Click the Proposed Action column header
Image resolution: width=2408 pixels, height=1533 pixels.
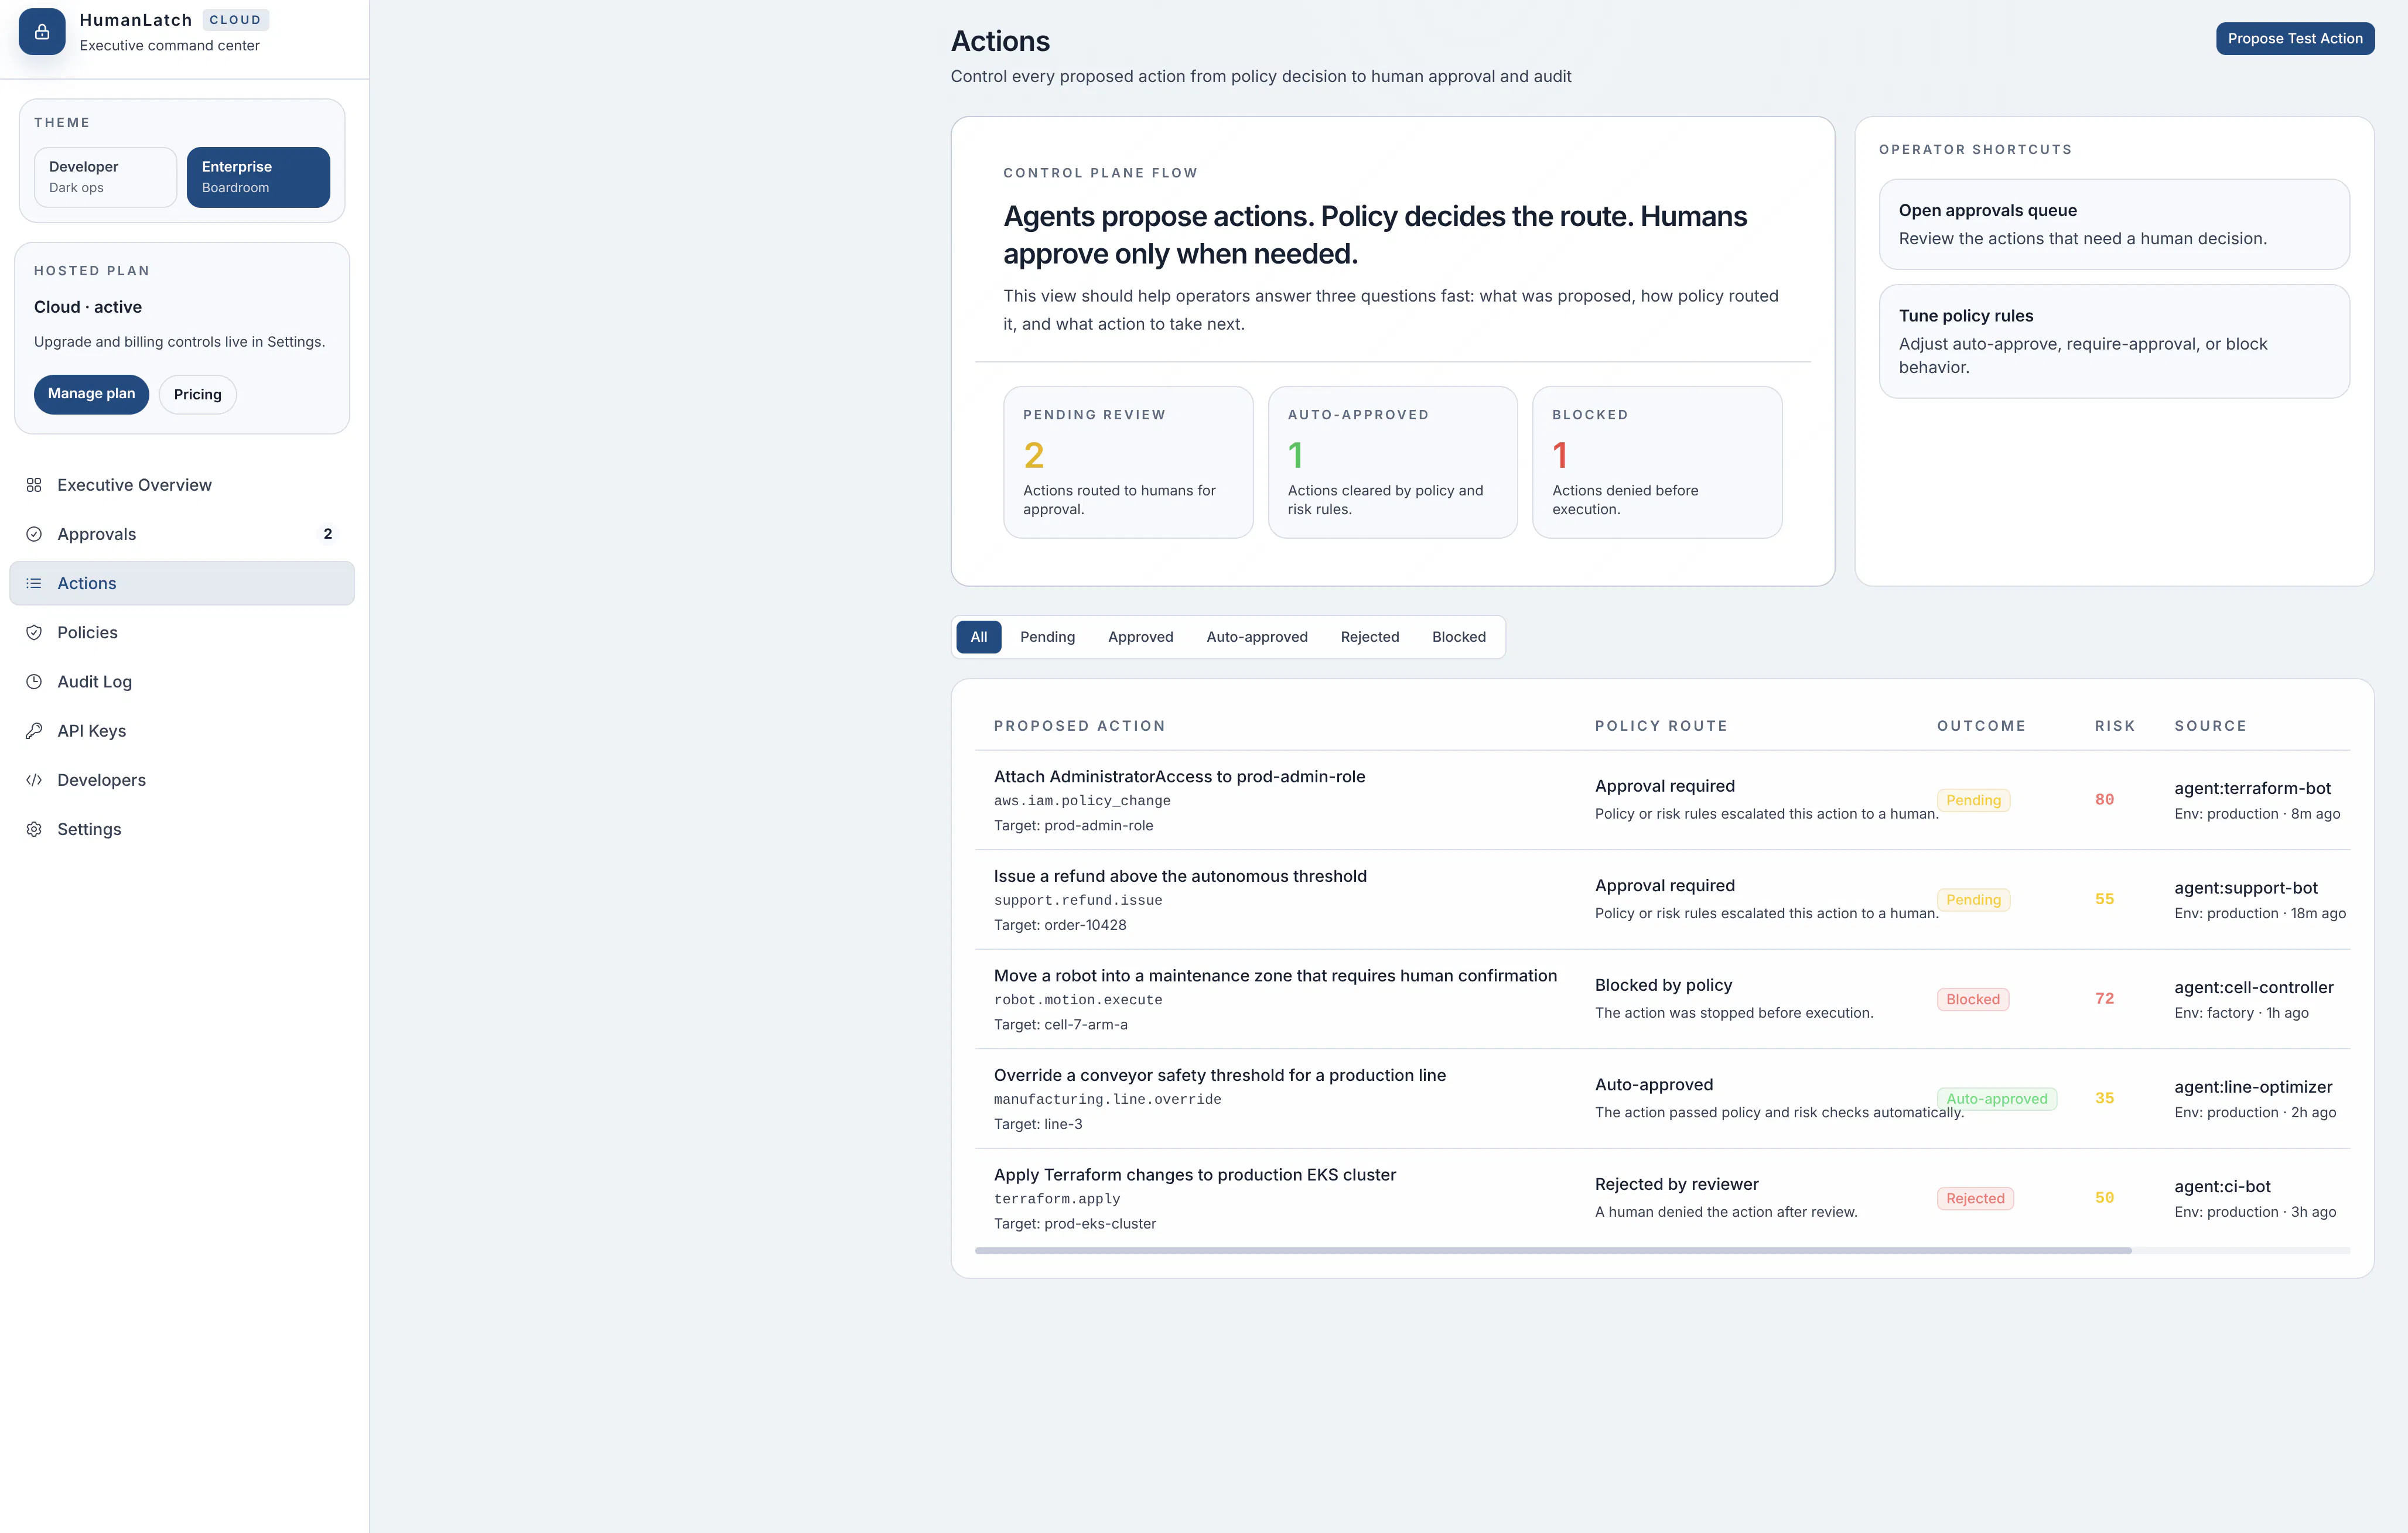point(1079,726)
